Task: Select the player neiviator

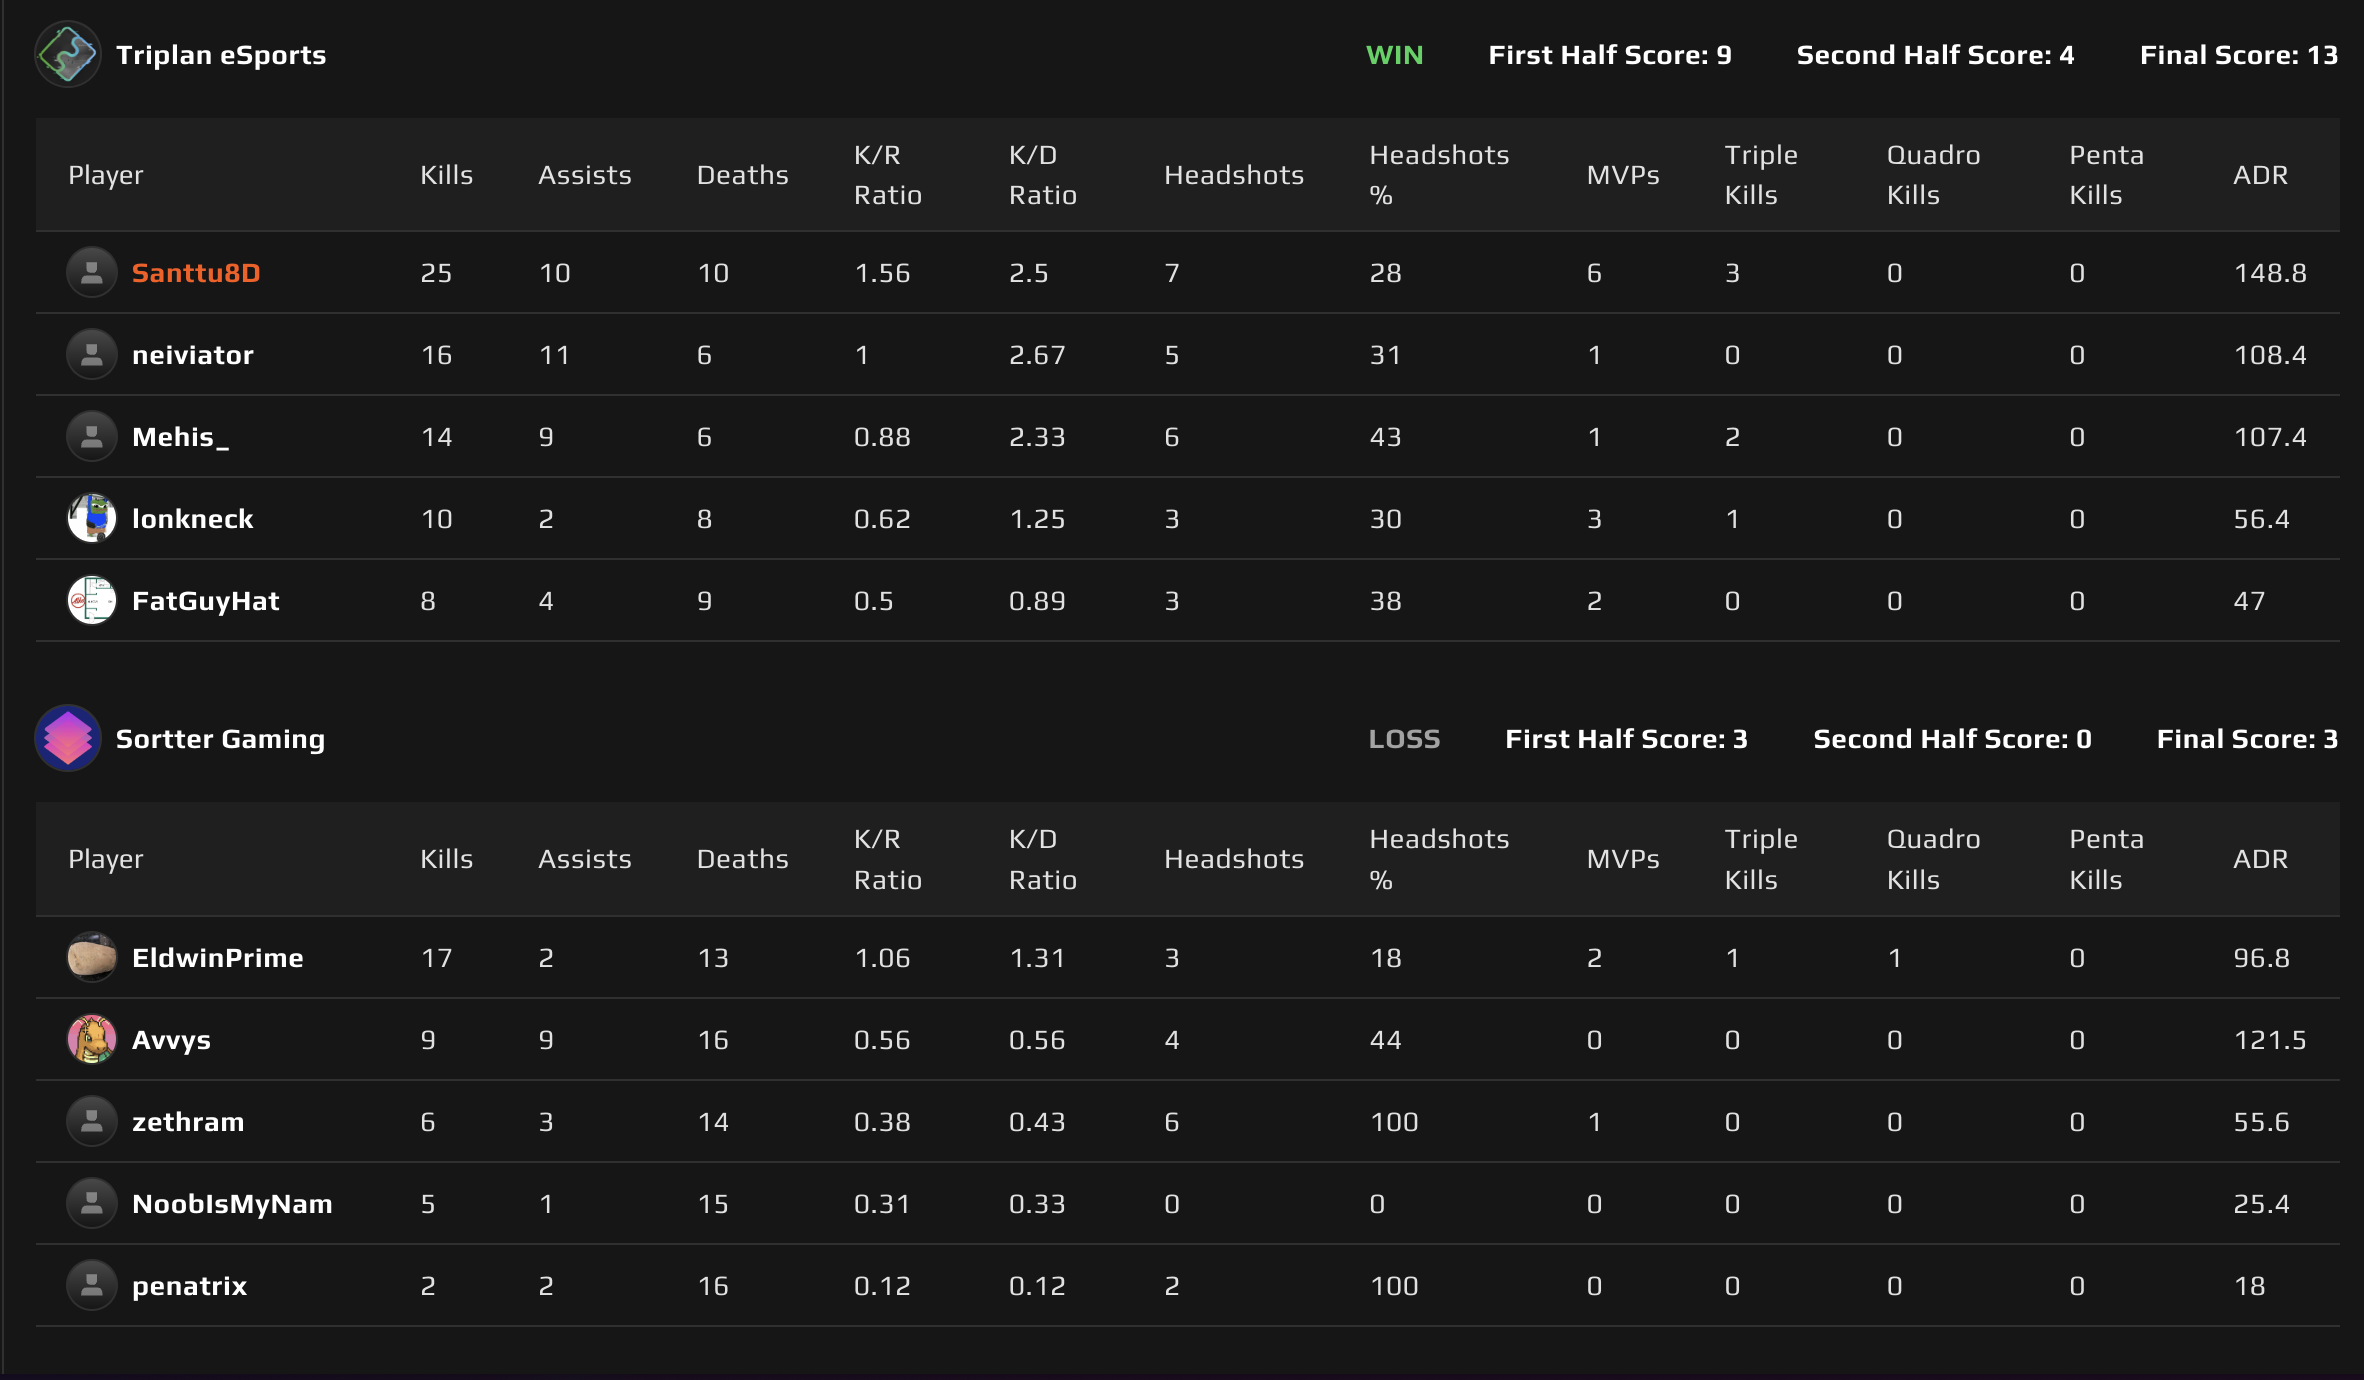Action: (x=193, y=354)
